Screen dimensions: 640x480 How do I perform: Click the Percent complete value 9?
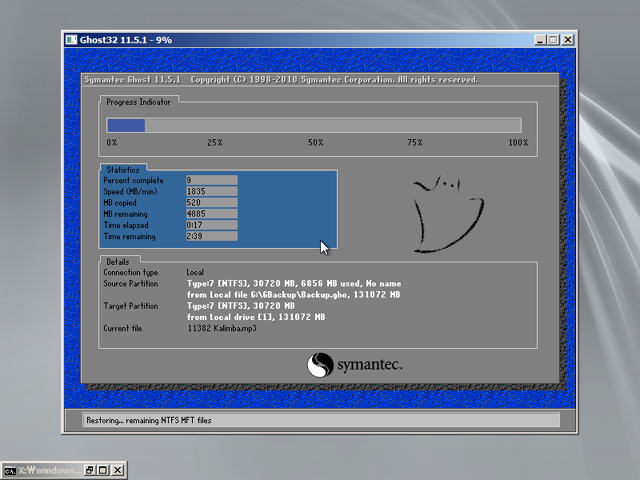pos(211,180)
